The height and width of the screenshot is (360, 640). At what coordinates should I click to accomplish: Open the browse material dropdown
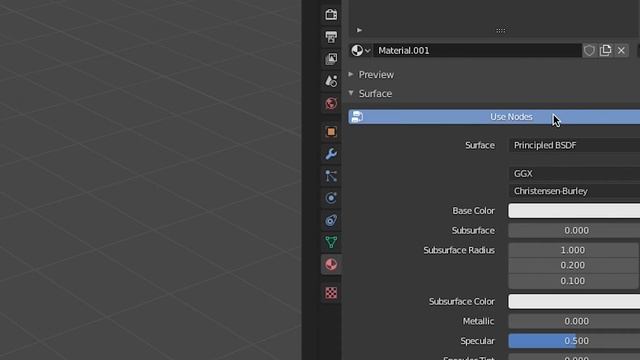[x=360, y=51]
